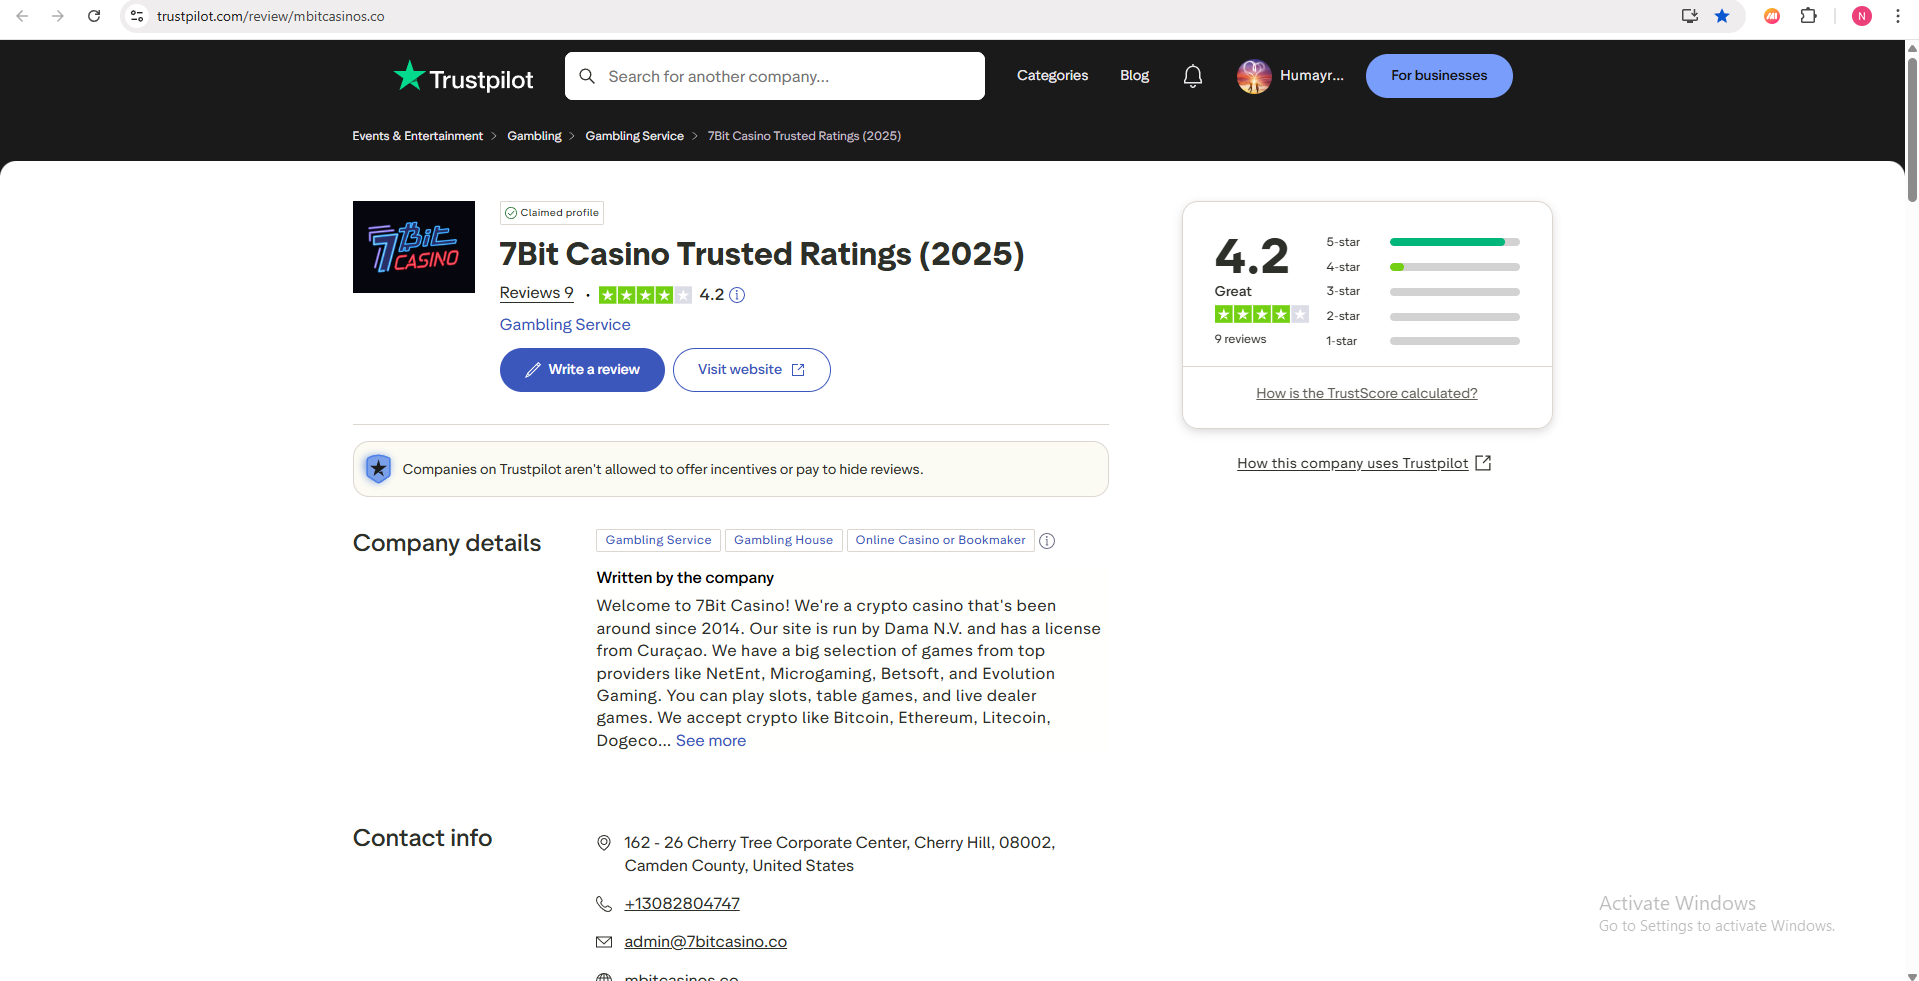Image resolution: width=1919 pixels, height=981 pixels.
Task: Go to Events & Entertainment breadcrumb
Action: tap(417, 136)
